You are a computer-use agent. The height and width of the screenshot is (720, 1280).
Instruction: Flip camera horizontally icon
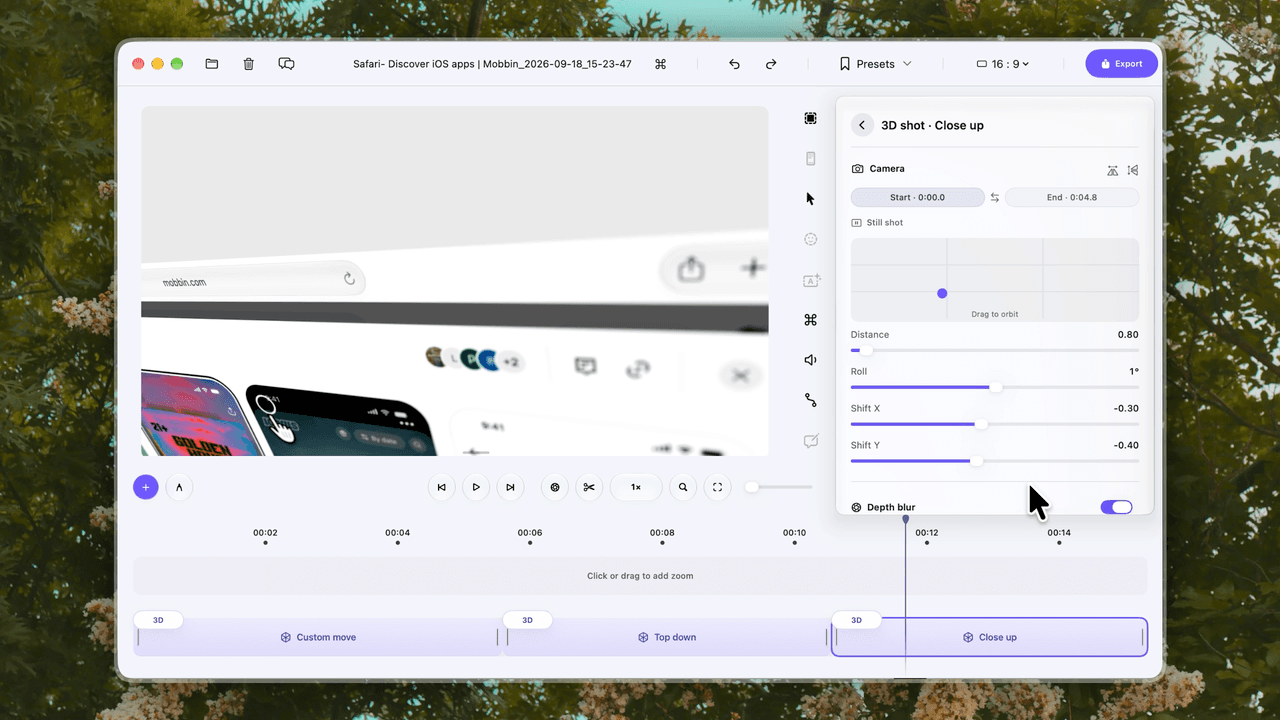(x=1133, y=170)
